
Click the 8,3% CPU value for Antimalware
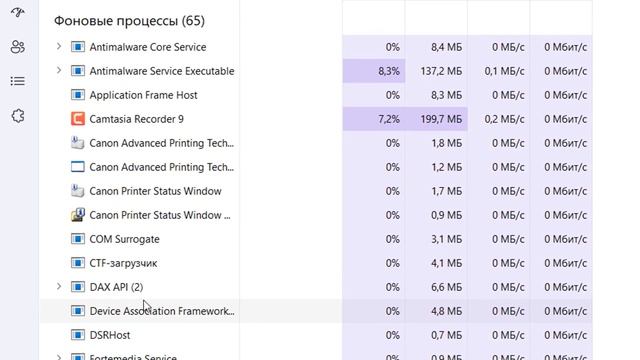pos(389,71)
